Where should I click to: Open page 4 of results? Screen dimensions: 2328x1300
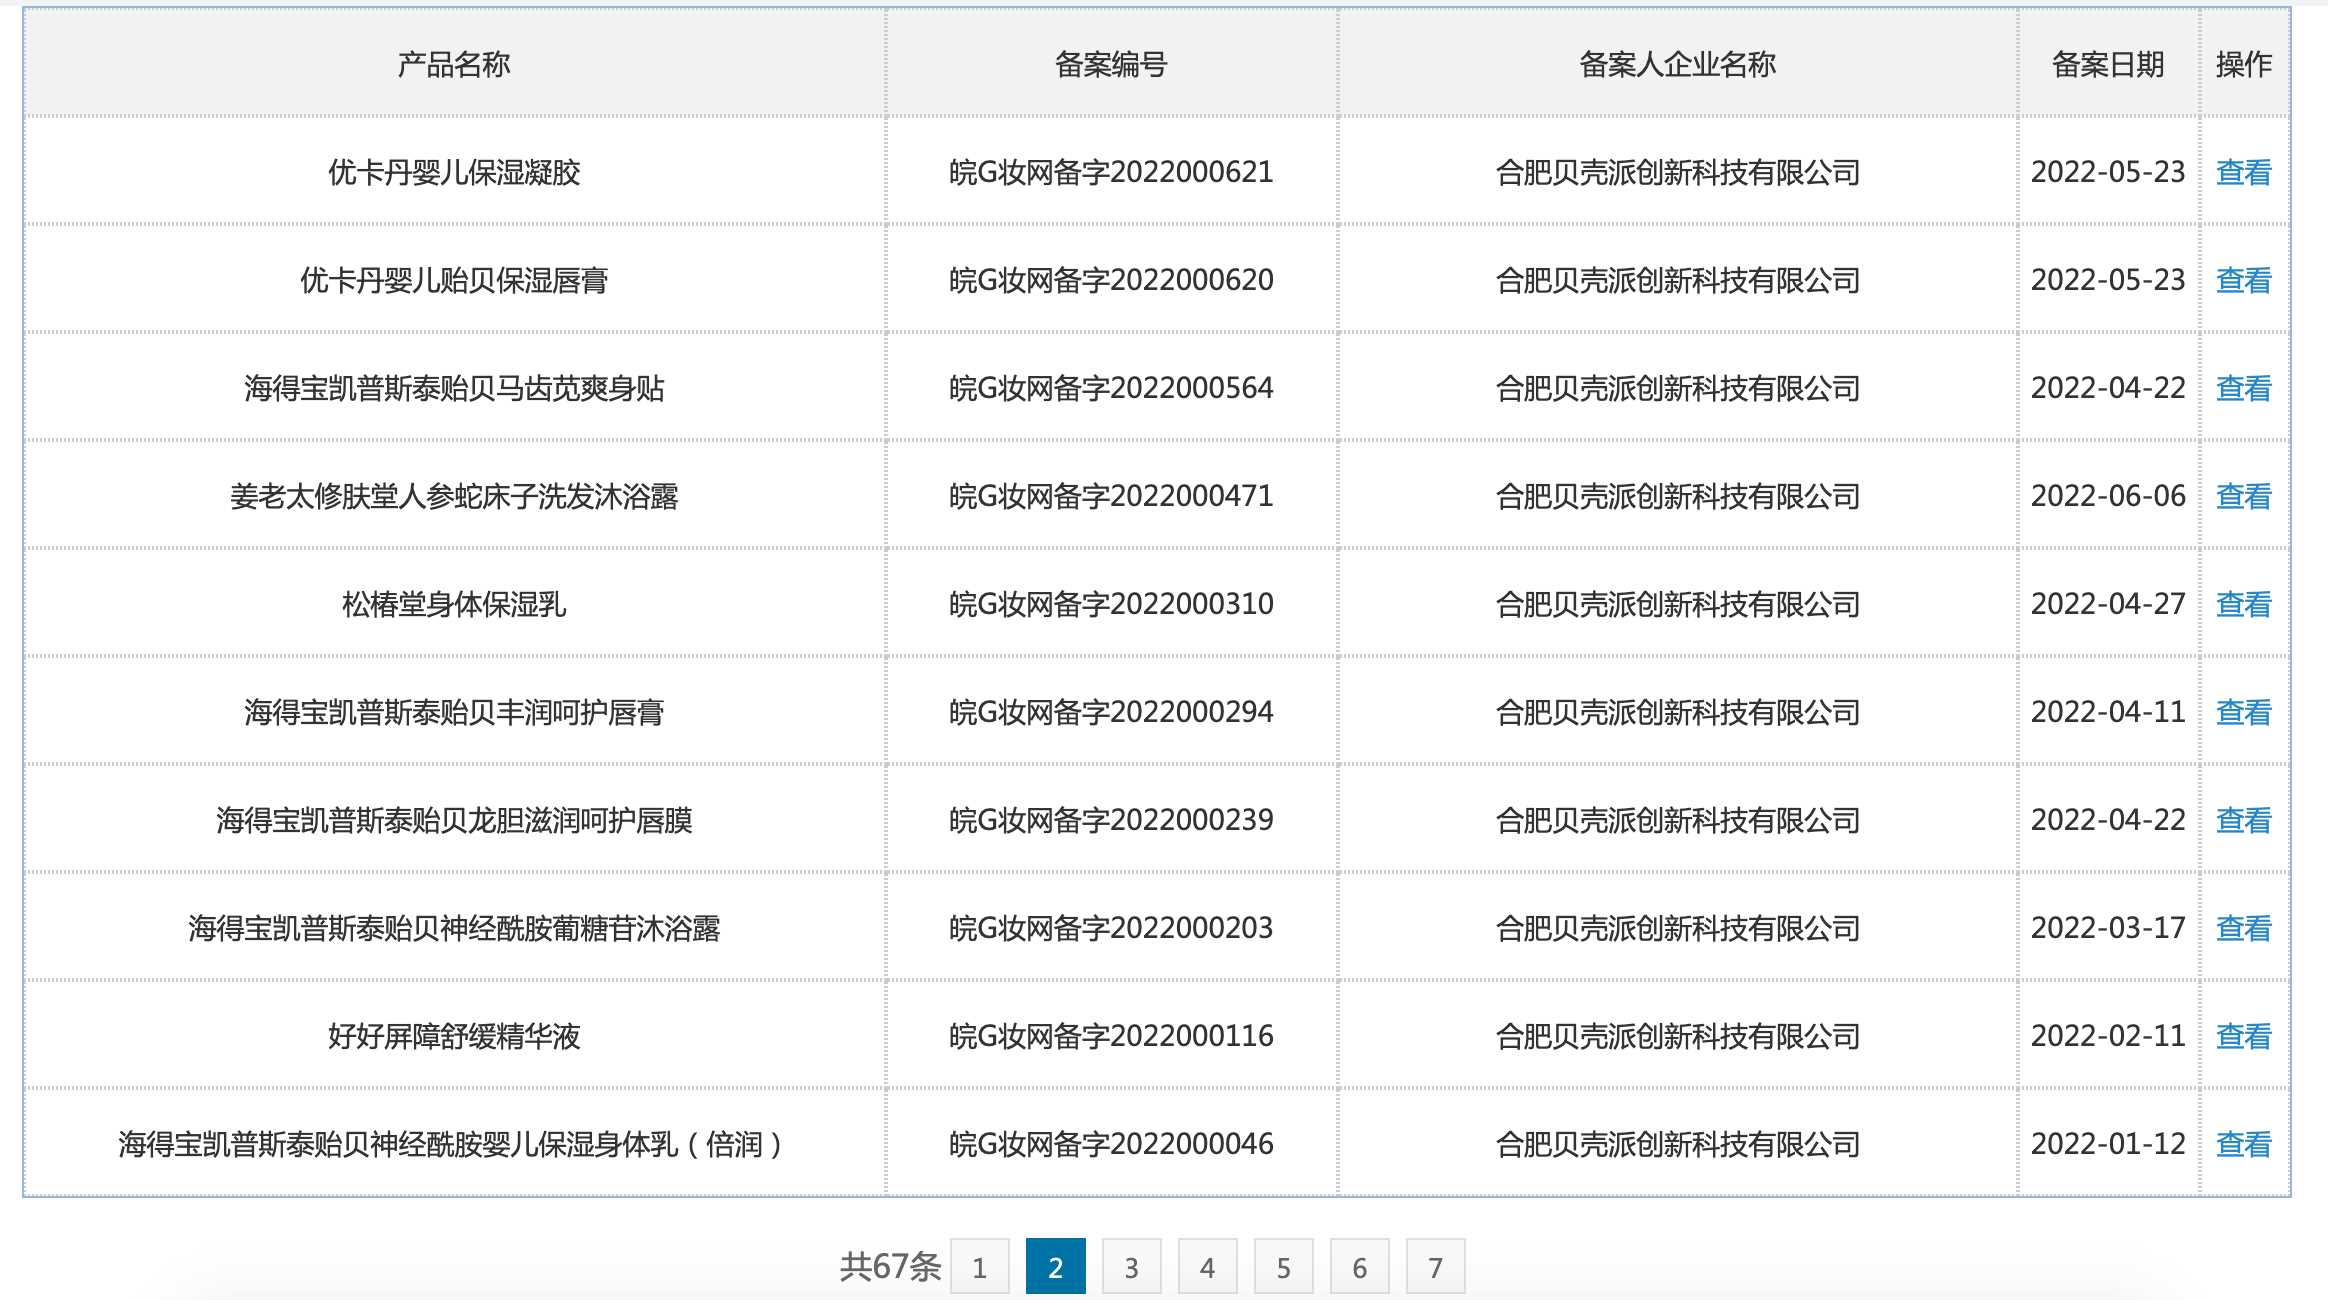coord(1208,1267)
